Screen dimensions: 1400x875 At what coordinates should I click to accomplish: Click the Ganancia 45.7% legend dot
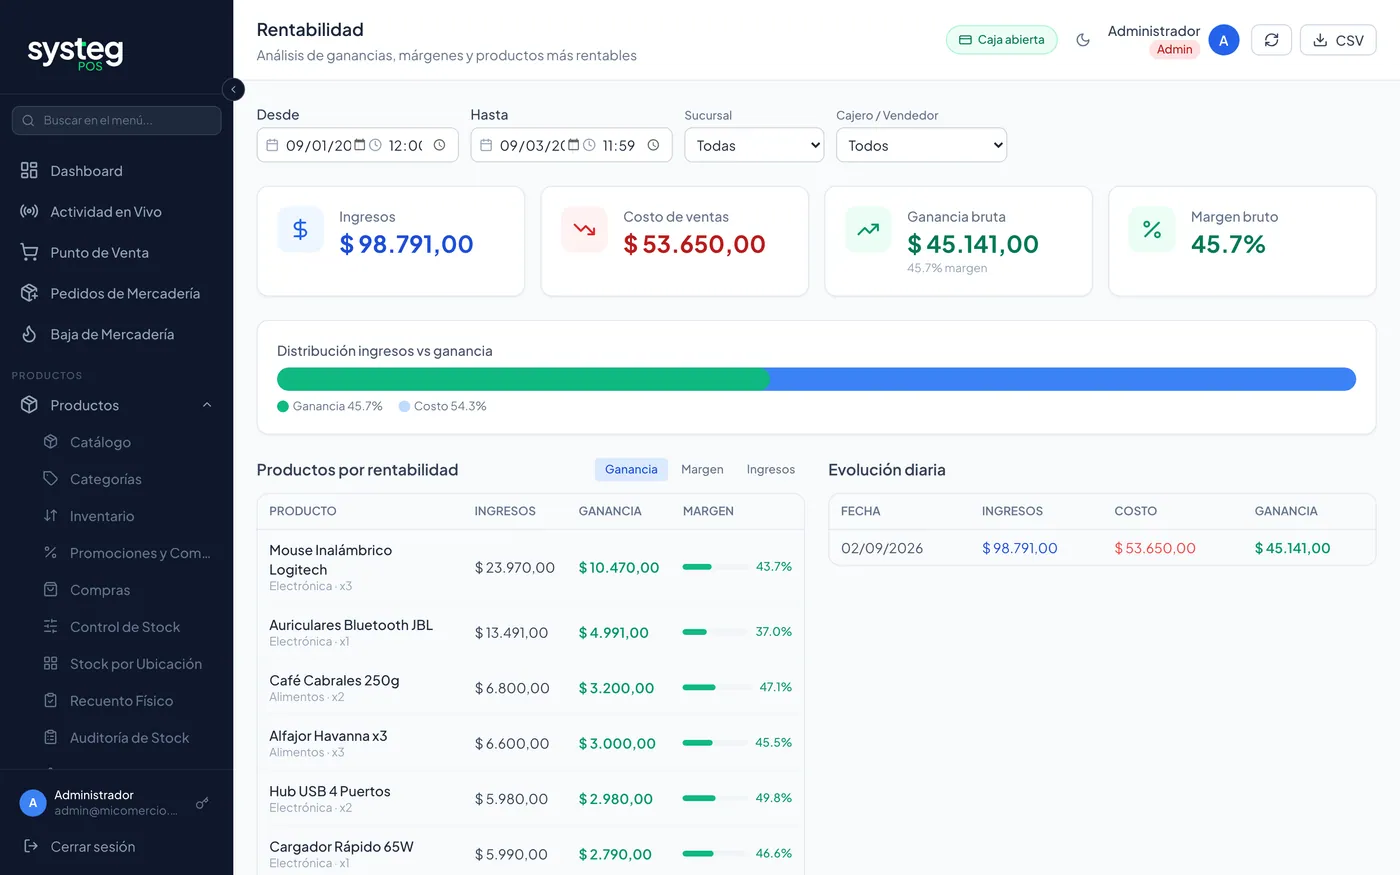coord(283,406)
